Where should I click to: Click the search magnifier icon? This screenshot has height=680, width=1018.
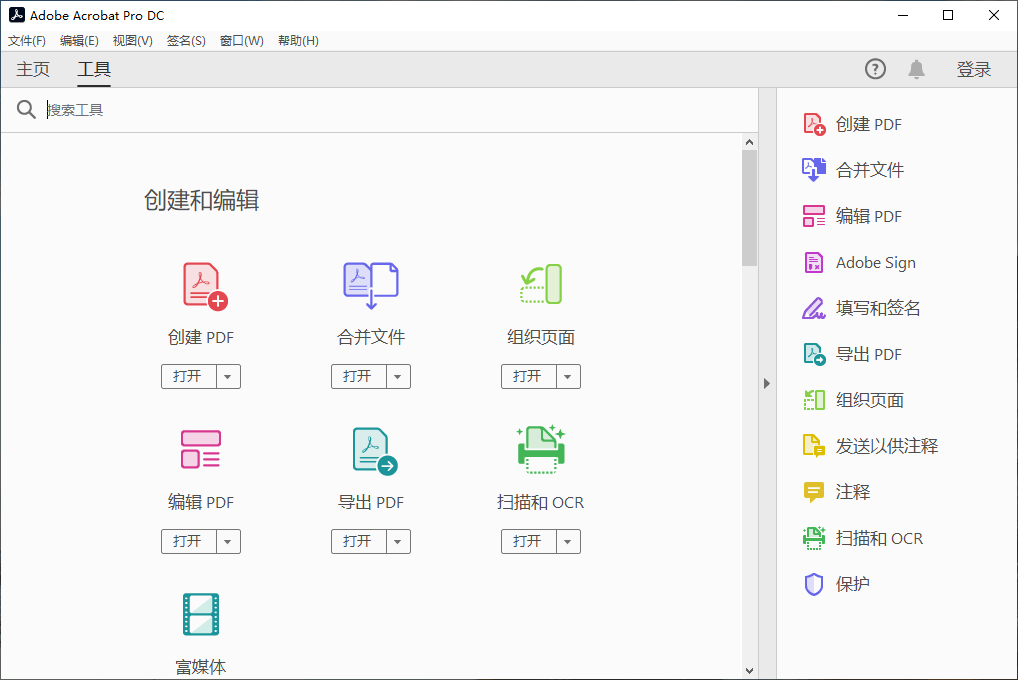click(26, 109)
